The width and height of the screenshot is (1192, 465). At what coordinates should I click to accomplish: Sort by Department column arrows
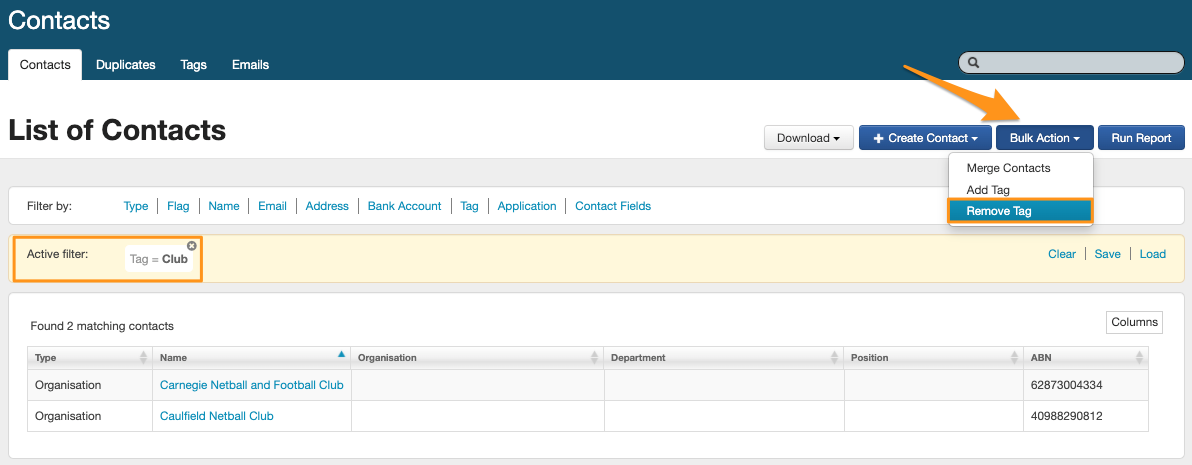836,358
